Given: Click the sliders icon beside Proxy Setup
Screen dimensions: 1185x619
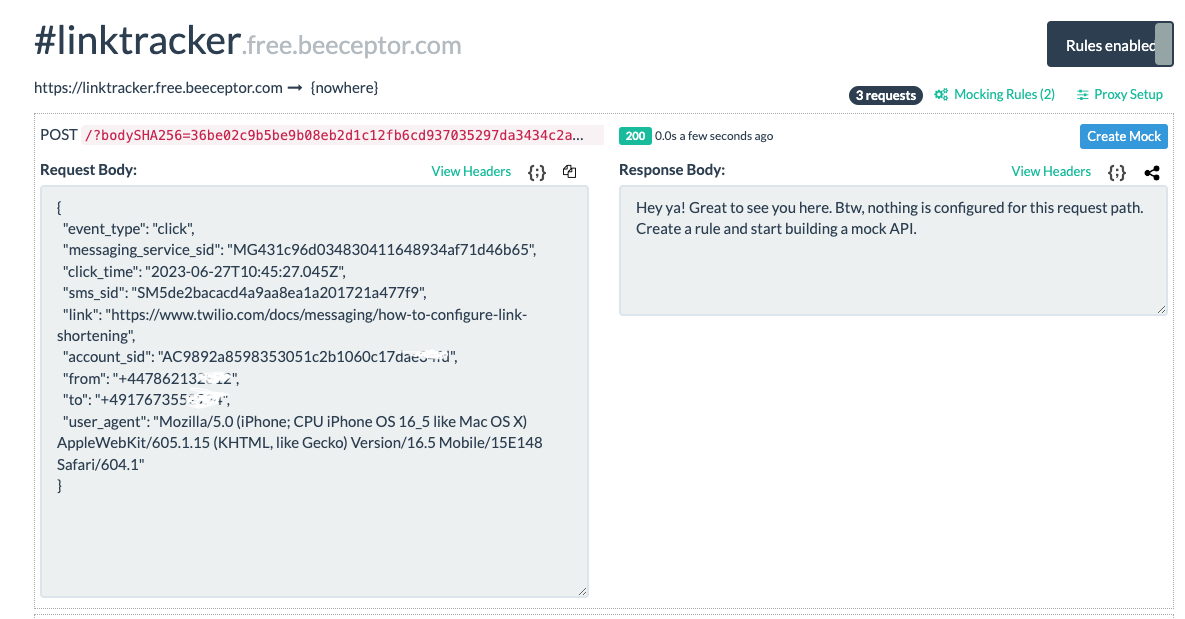Looking at the screenshot, I should [1083, 95].
